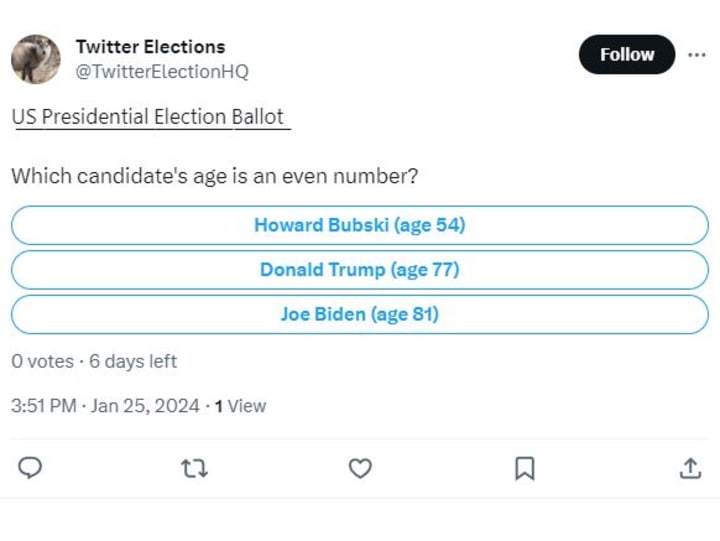Open the three-dot More options menu
The height and width of the screenshot is (541, 720).
click(696, 55)
